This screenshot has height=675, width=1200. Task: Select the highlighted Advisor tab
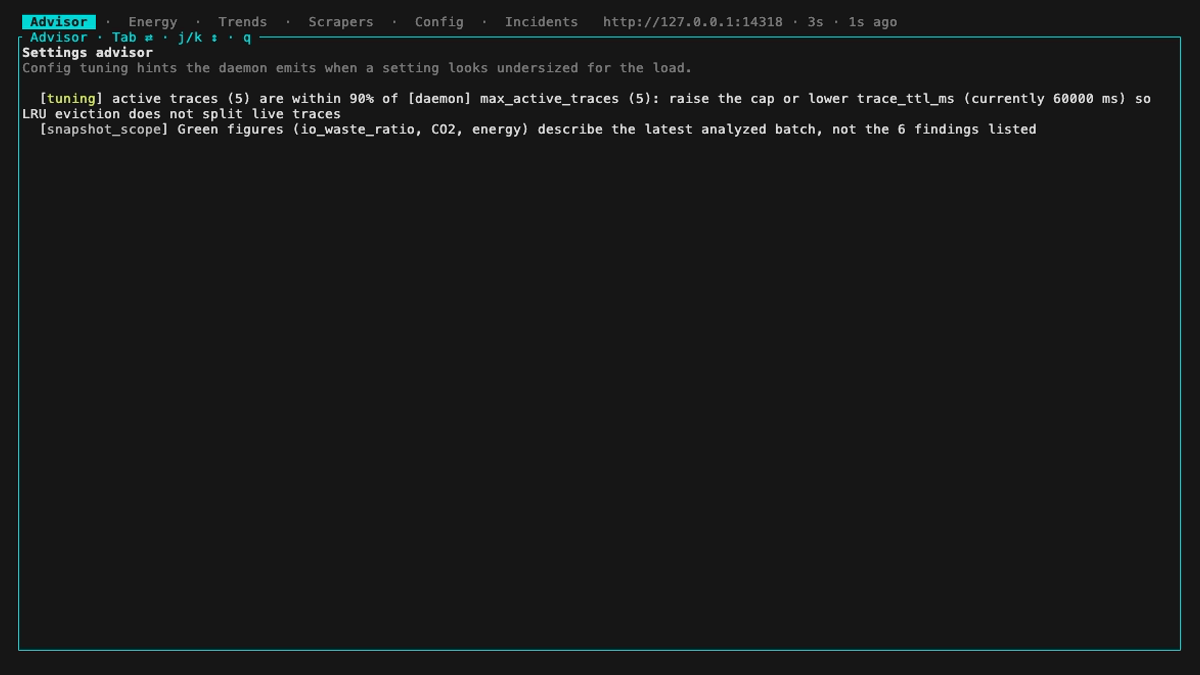[59, 22]
